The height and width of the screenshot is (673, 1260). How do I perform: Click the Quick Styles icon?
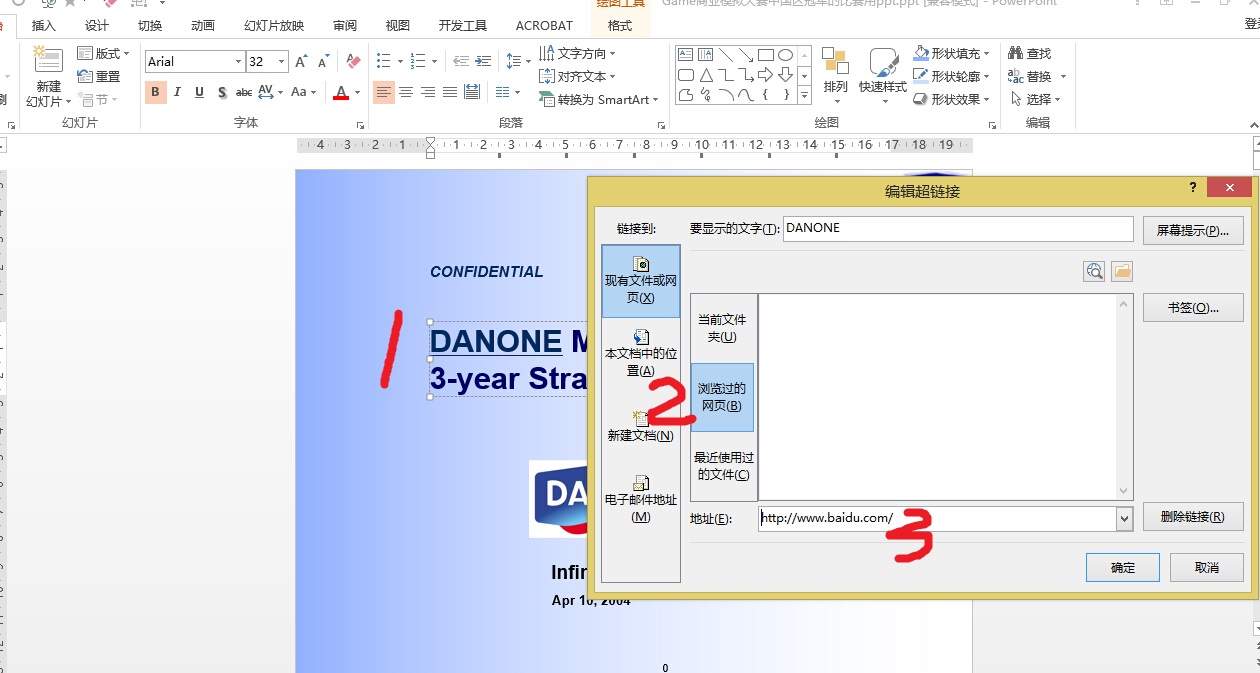tap(883, 62)
